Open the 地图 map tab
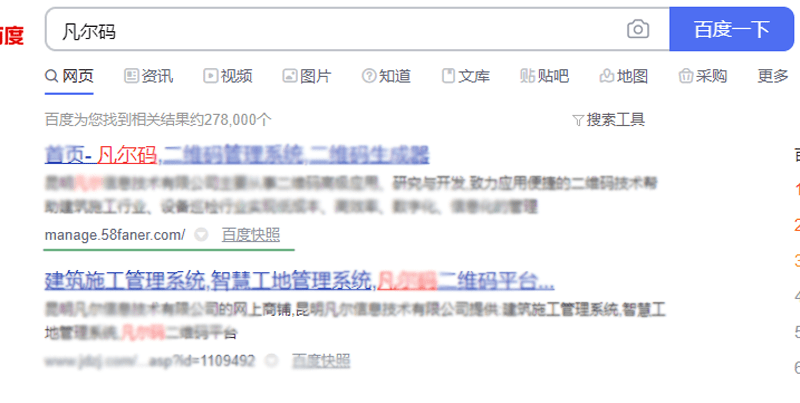Screen dimensions: 800x403 (623, 76)
